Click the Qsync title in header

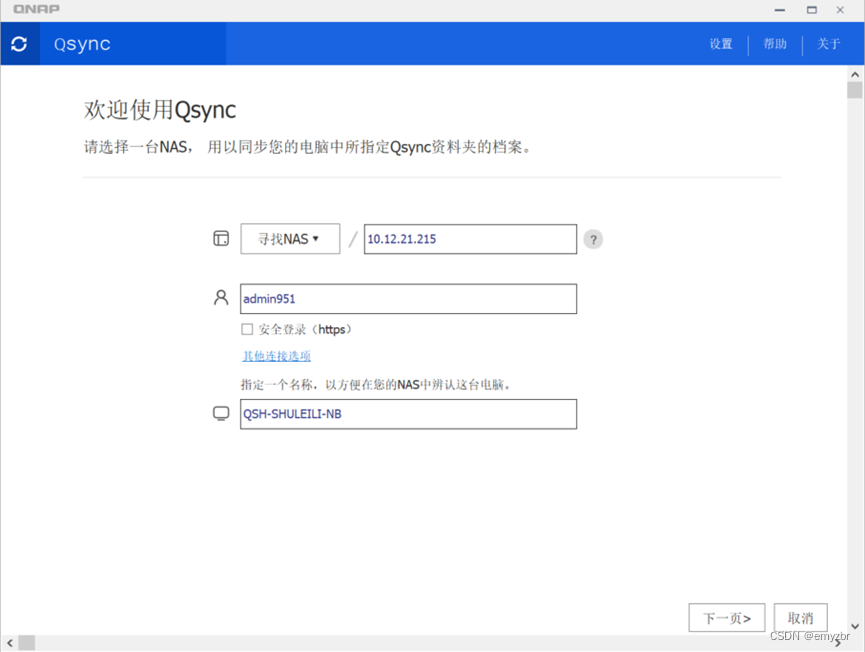(82, 44)
